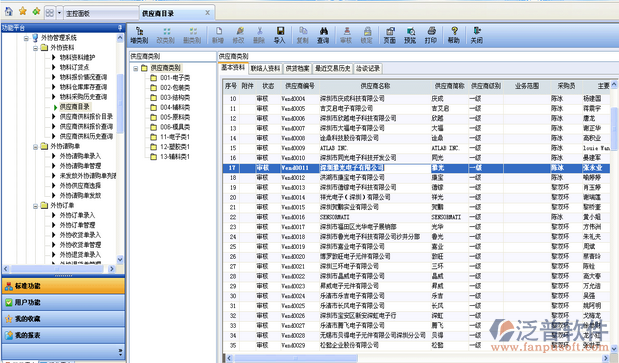The height and width of the screenshot is (363, 619).
Task: Open the 我的报表 panel button
Action: 63,335
